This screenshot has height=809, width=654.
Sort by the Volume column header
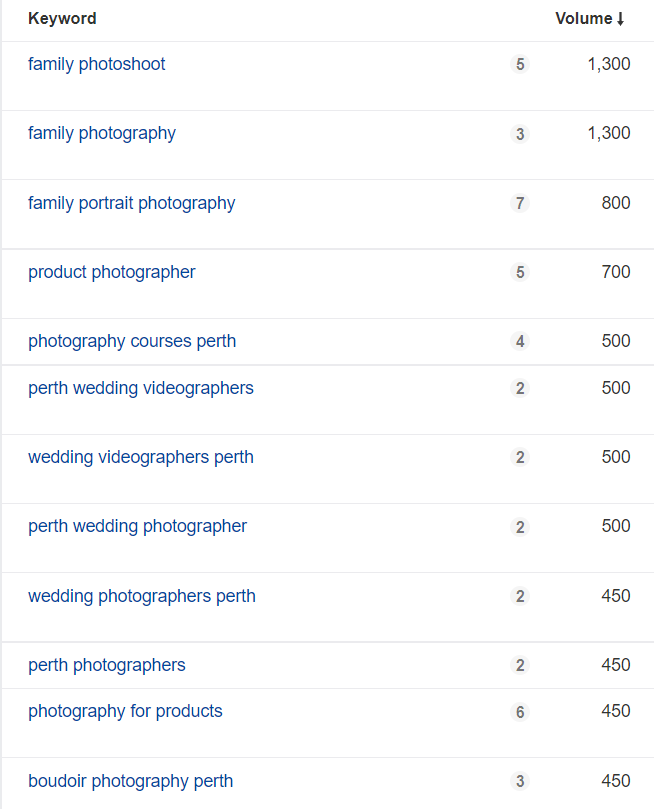tap(584, 19)
